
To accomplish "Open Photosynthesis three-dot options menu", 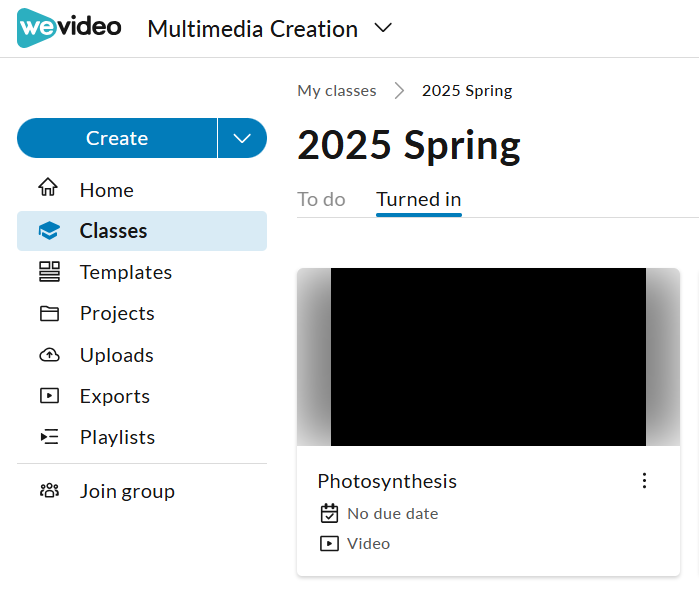I will [644, 481].
